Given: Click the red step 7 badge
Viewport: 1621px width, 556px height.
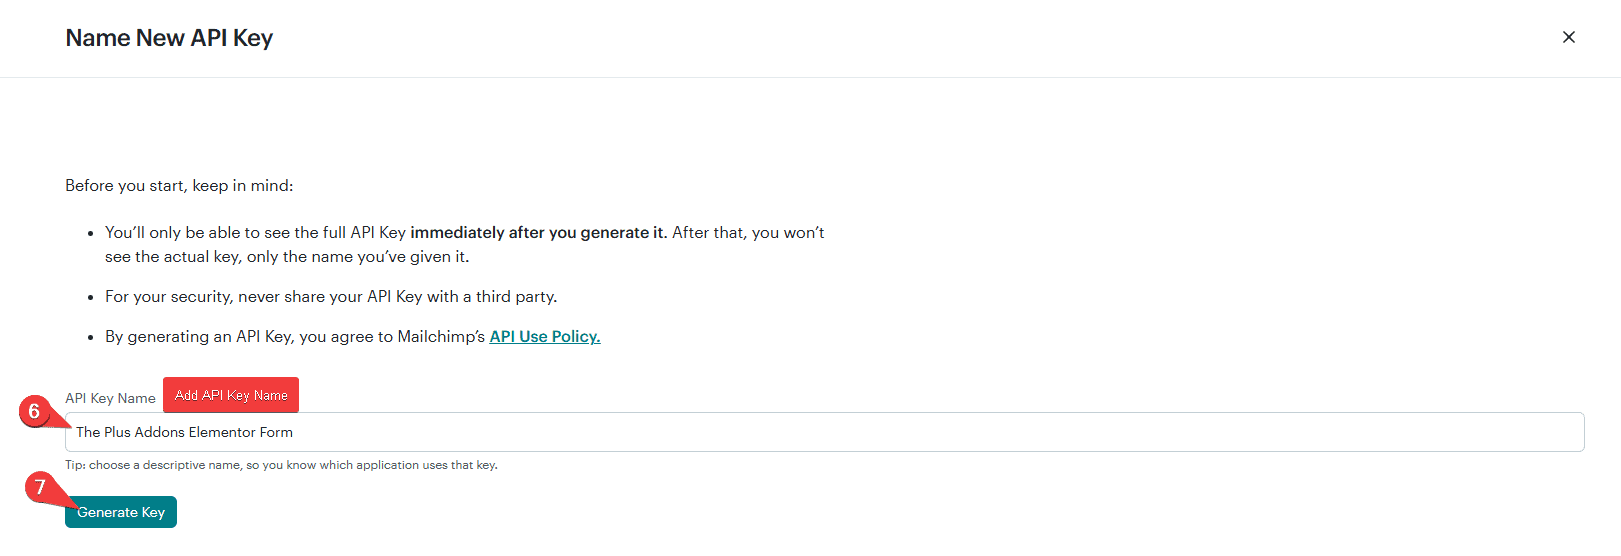Looking at the screenshot, I should [x=40, y=487].
